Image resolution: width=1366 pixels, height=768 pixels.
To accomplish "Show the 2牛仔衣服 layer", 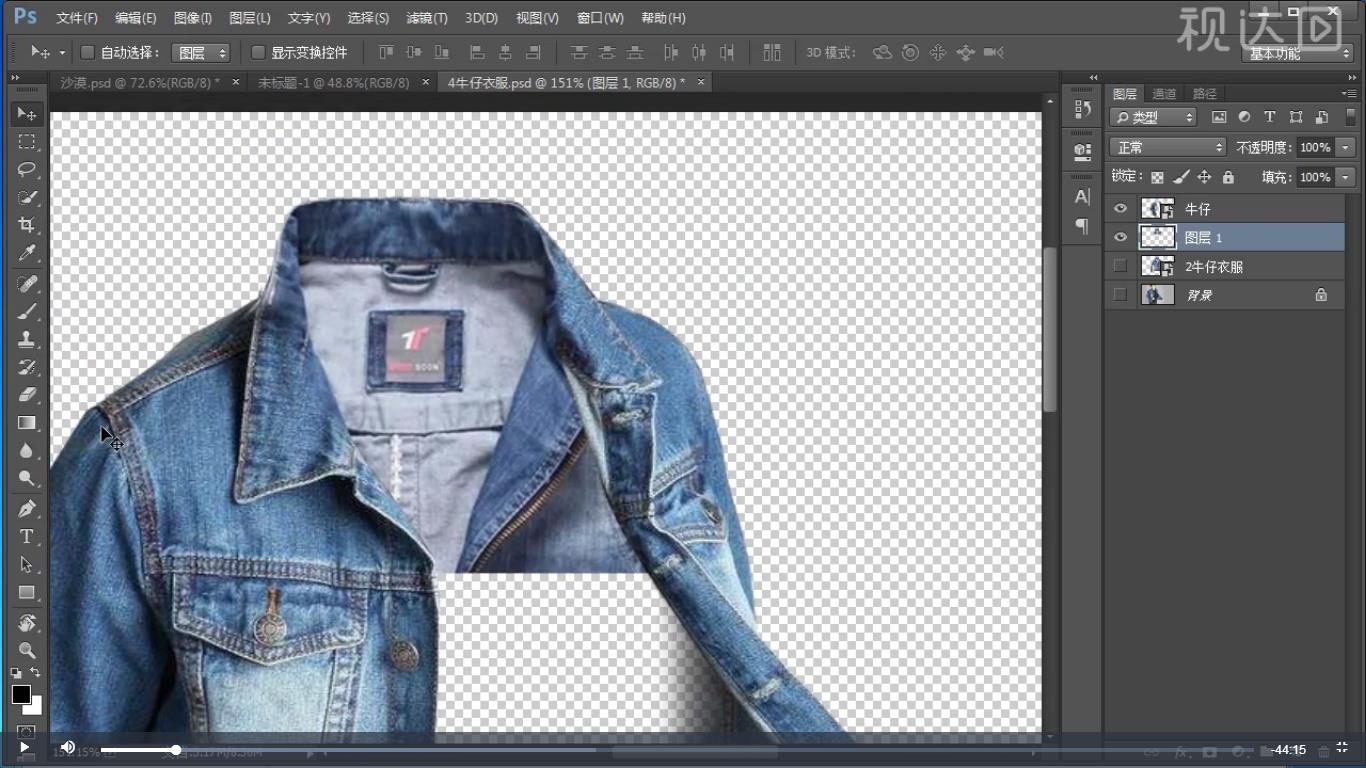I will click(x=1120, y=266).
